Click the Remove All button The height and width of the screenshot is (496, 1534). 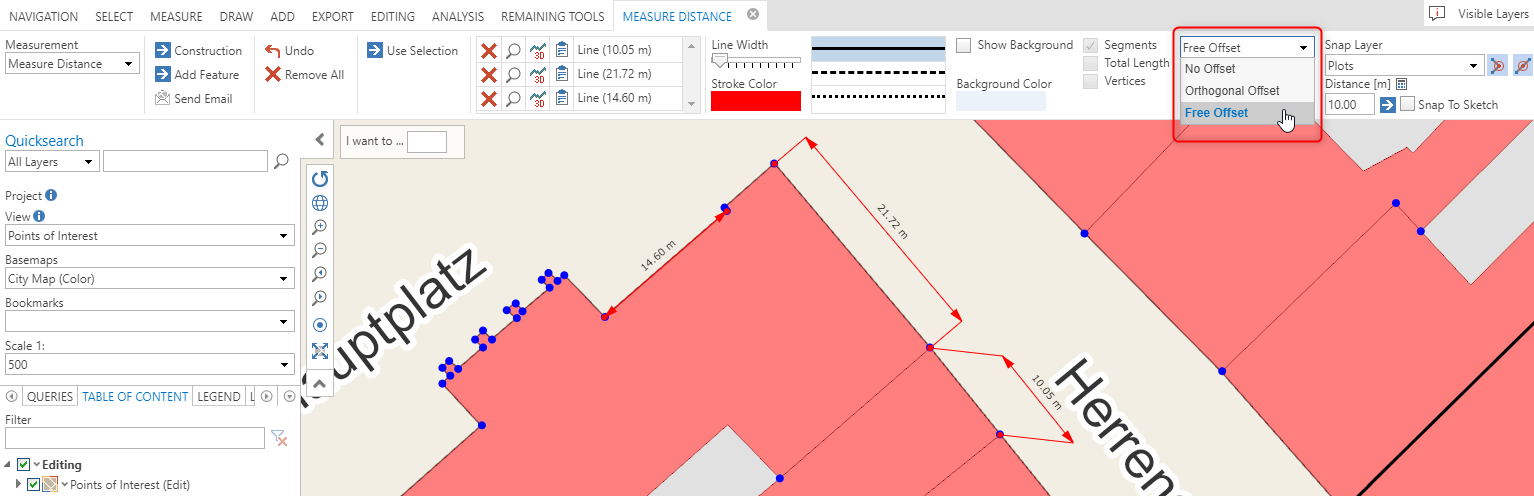(x=305, y=74)
